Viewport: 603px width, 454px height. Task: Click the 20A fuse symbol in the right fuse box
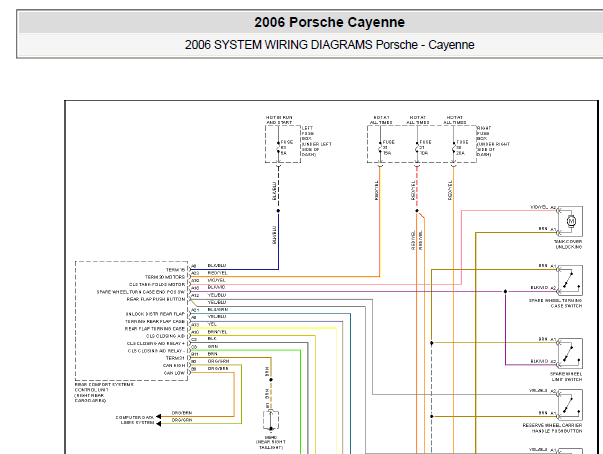click(454, 147)
